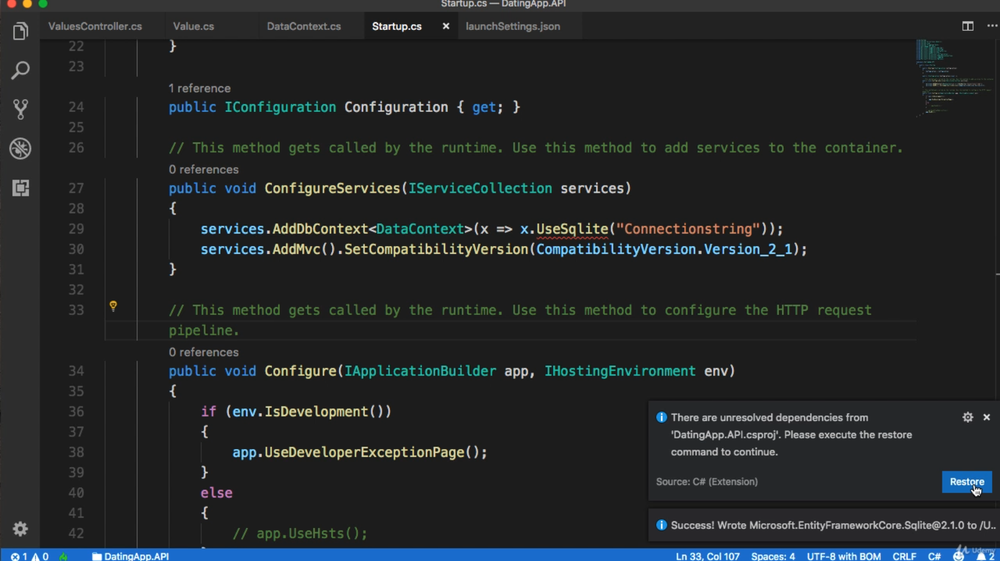Click the lightbulb quick fix icon

pos(113,306)
